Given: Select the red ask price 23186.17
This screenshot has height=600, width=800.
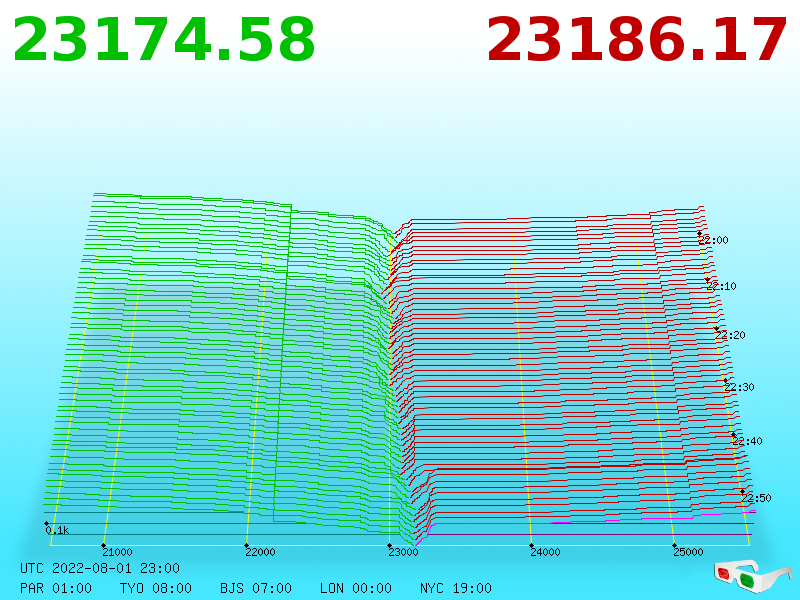Looking at the screenshot, I should (637, 40).
